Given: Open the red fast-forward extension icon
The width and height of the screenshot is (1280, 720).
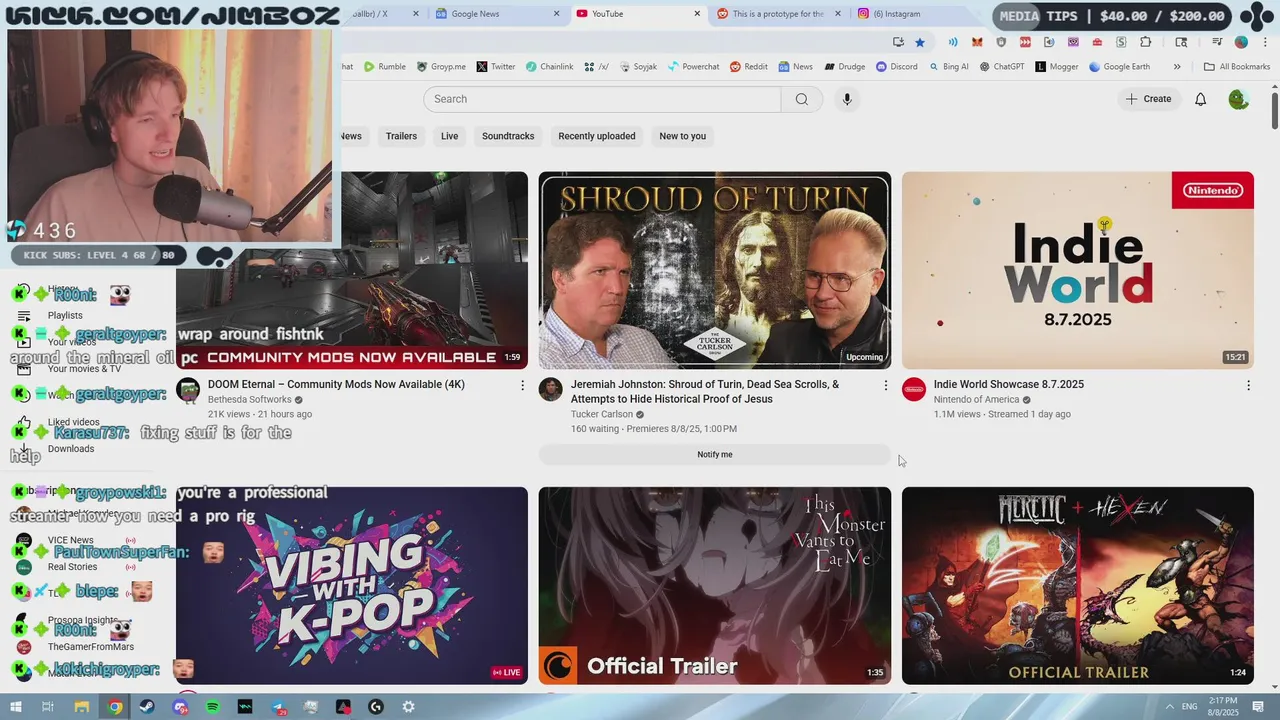Looking at the screenshot, I should (x=1025, y=42).
